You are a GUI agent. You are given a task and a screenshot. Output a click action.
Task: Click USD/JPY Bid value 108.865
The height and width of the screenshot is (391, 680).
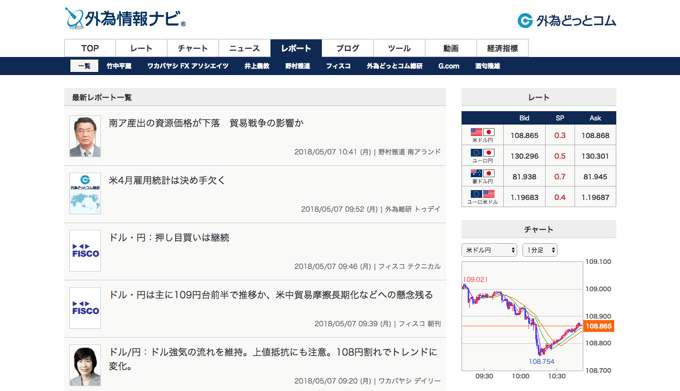coord(524,136)
